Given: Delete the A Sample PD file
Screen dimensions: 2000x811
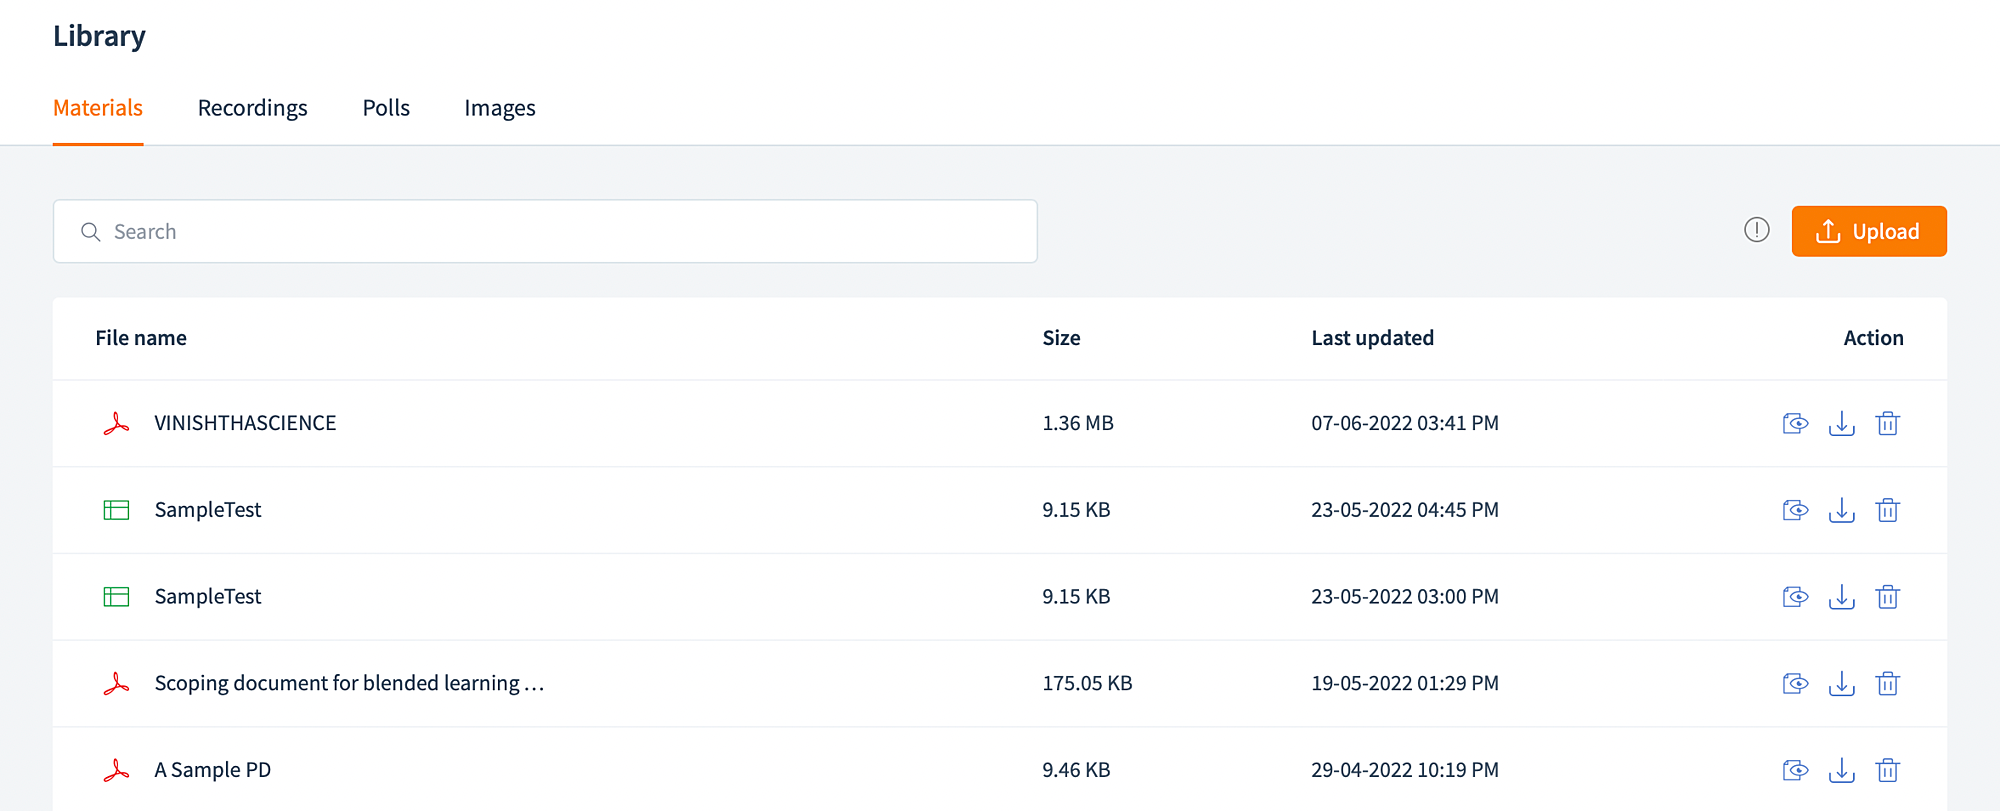Looking at the screenshot, I should point(1887,770).
